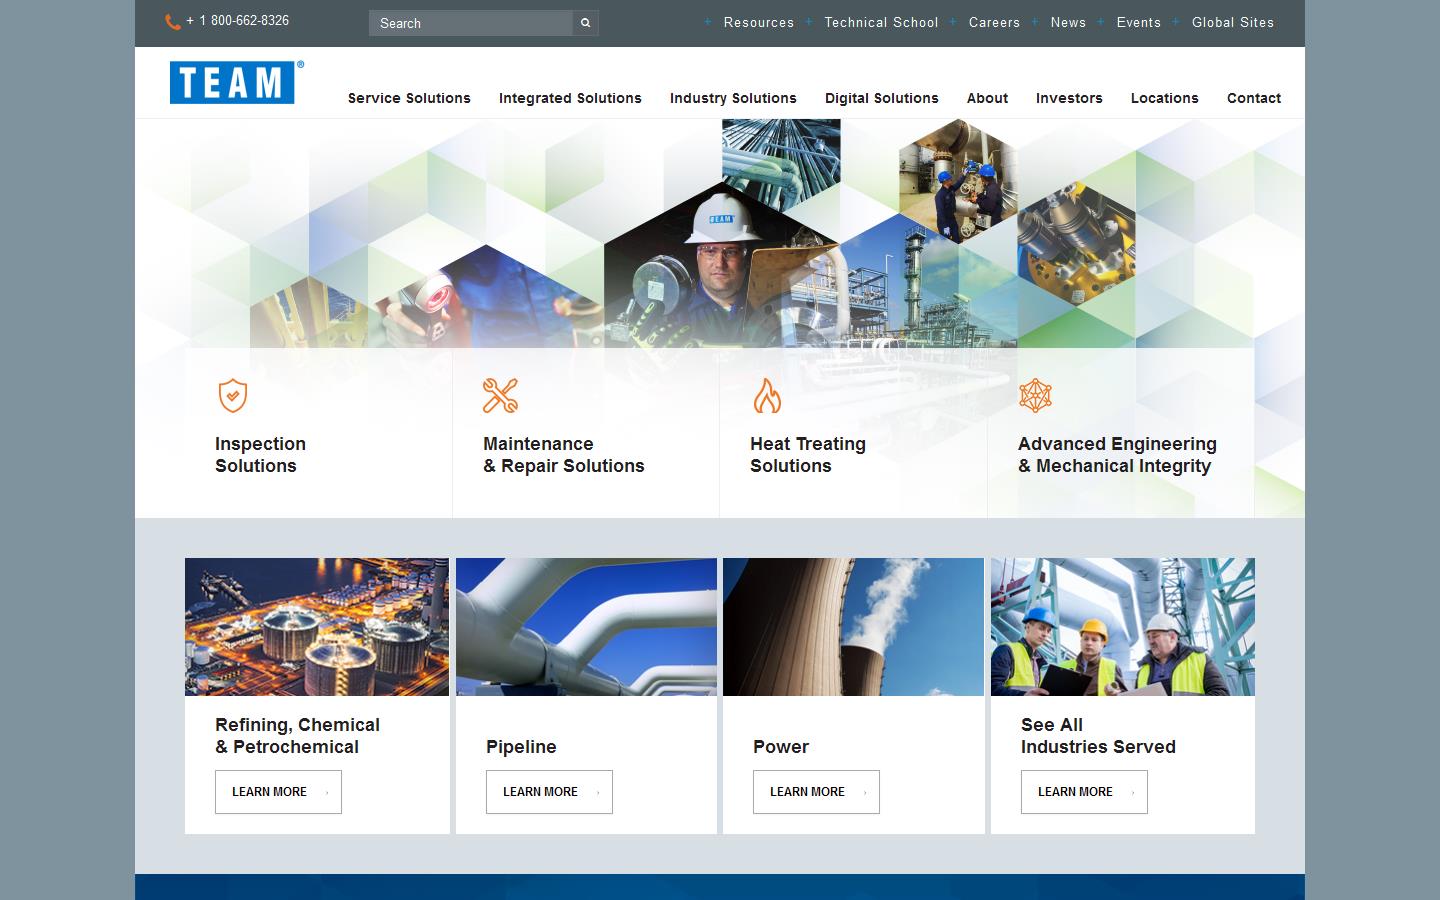Click the network icon for Advanced Engineering
The image size is (1440, 900).
click(x=1035, y=396)
